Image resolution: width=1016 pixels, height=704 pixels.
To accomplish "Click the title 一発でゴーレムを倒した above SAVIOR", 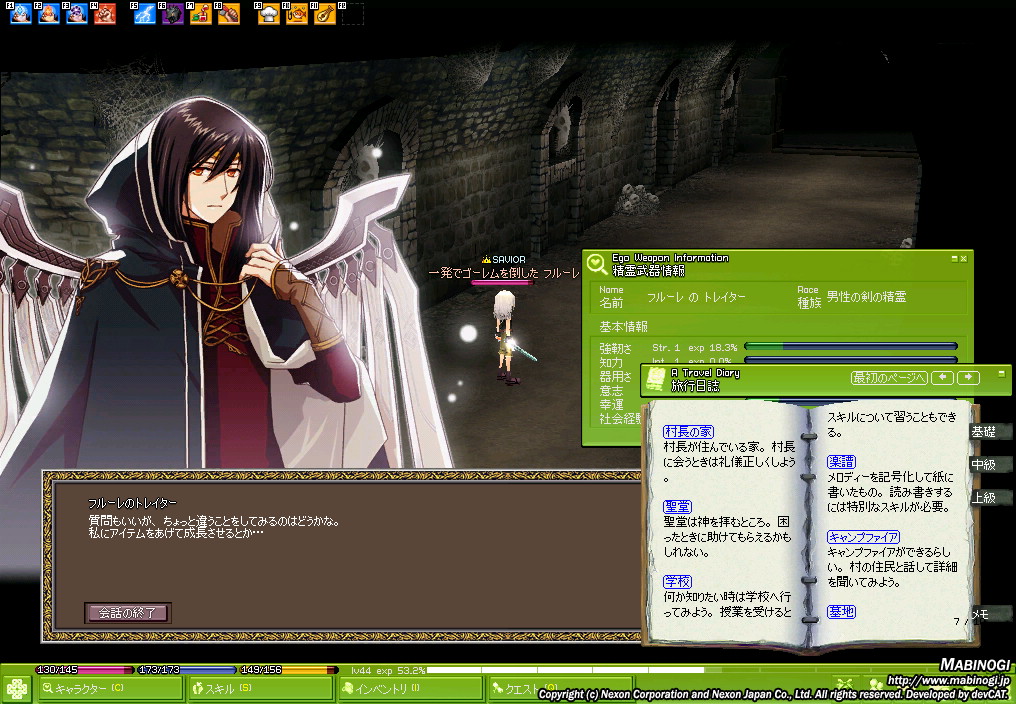I will [483, 273].
